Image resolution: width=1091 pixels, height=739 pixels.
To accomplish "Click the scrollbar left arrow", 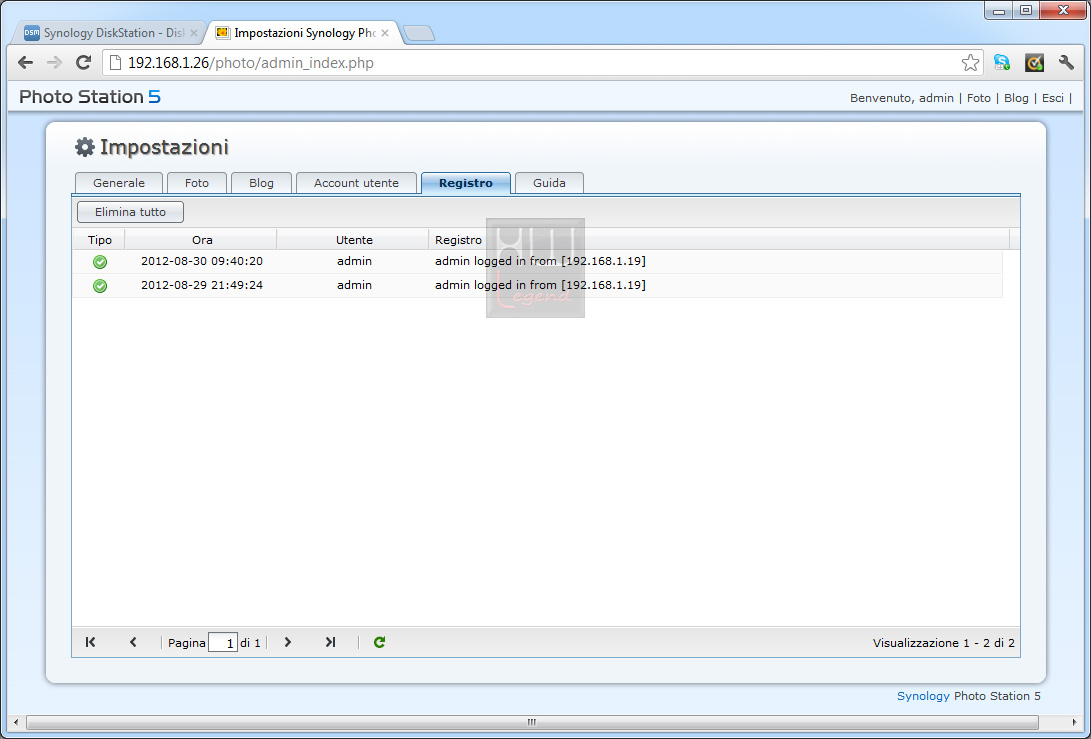I will click(x=16, y=722).
